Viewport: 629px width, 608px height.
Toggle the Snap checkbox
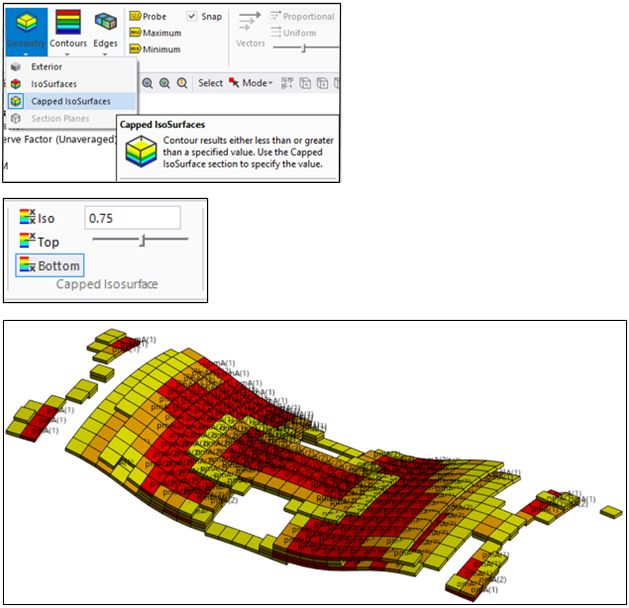pyautogui.click(x=192, y=16)
